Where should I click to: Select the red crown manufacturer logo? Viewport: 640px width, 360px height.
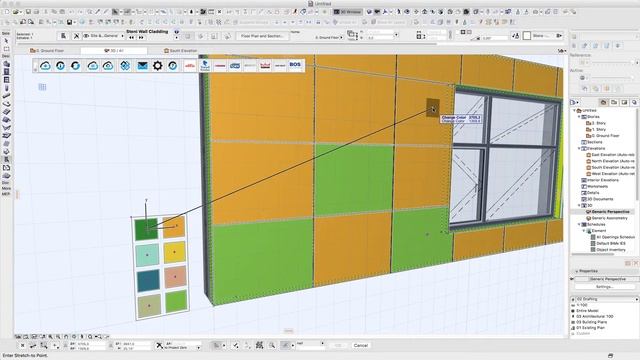[265, 65]
